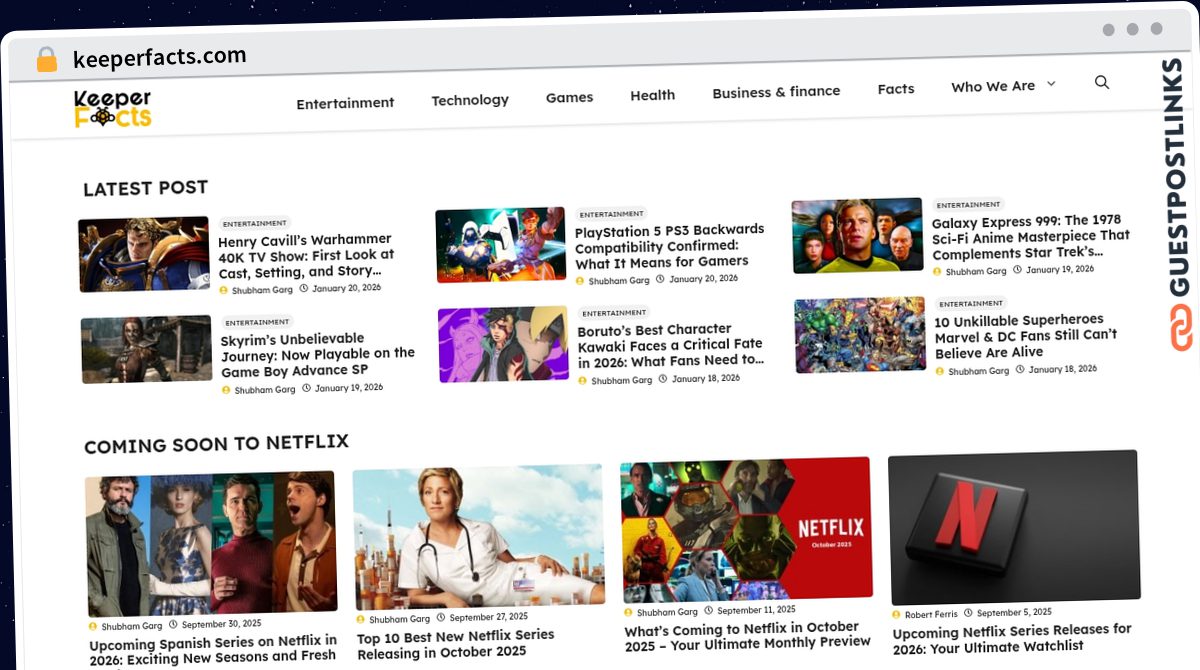
Task: Click author avatar icon on September 11 post
Action: (629, 612)
